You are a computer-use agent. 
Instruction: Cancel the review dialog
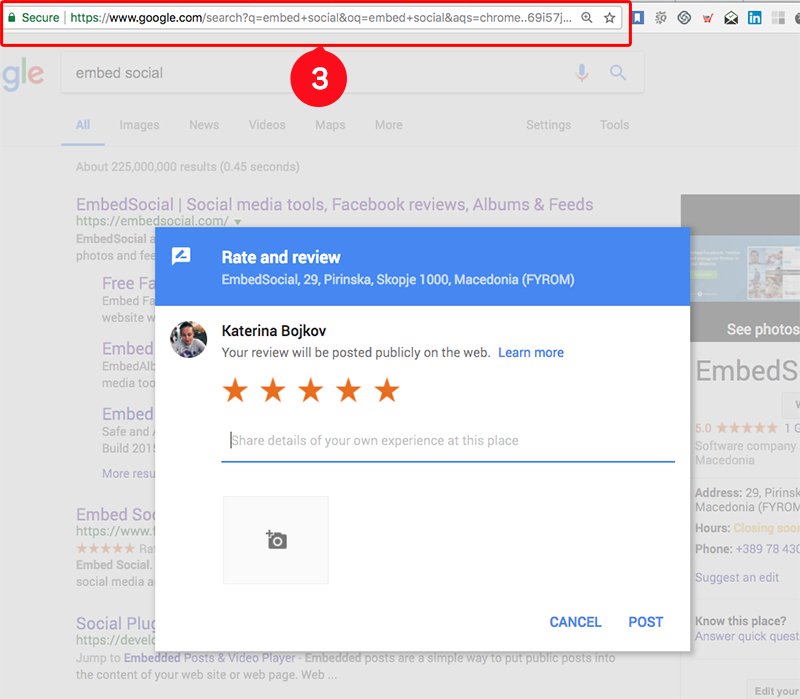click(x=575, y=622)
